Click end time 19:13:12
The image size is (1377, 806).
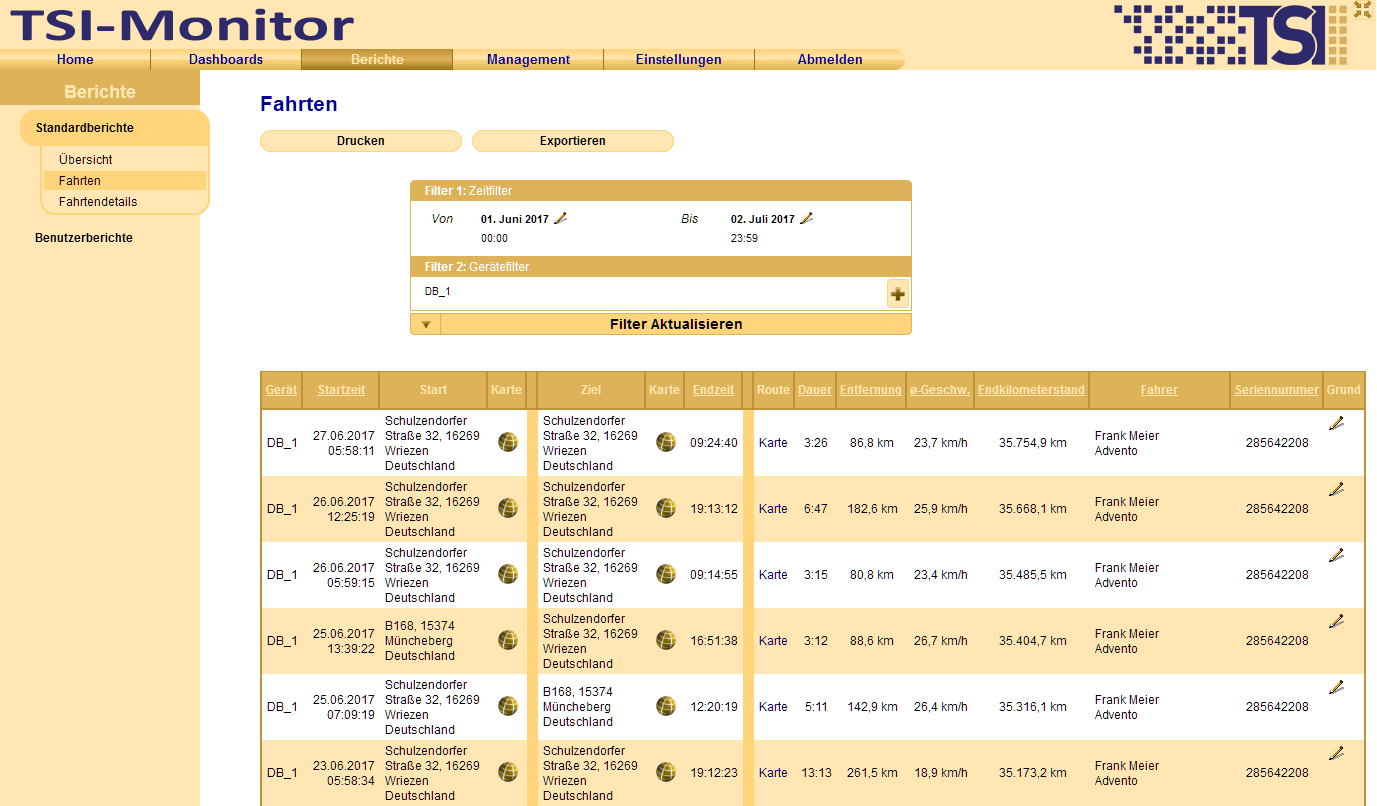(714, 509)
